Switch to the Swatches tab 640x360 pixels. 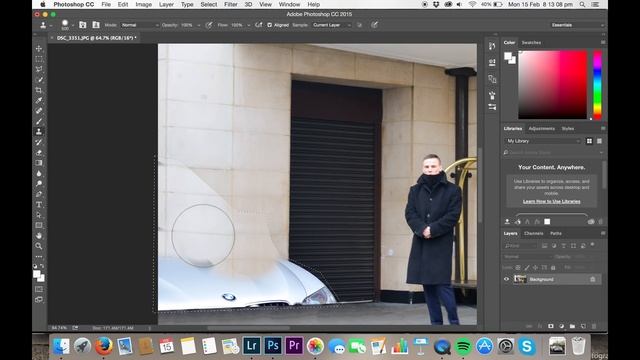[x=531, y=42]
